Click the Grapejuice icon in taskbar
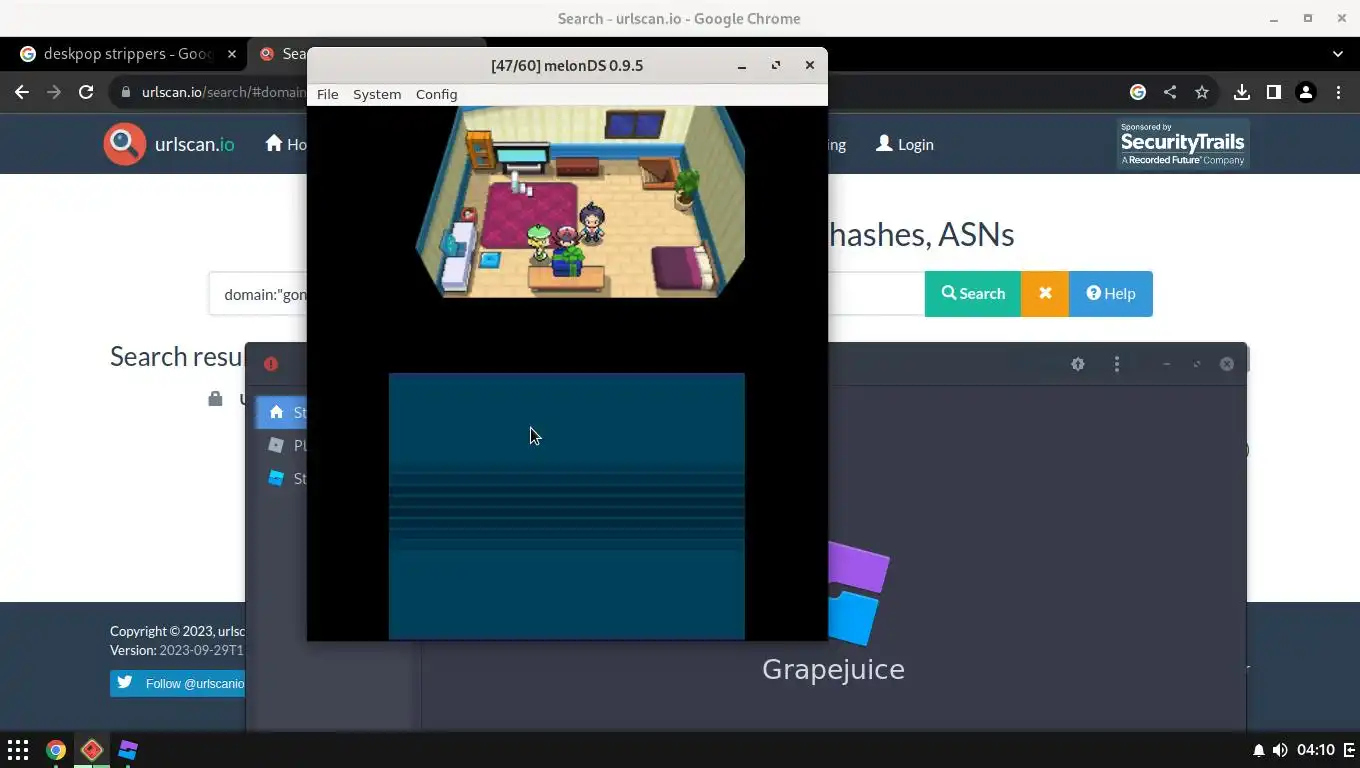This screenshot has height=768, width=1360. pos(128,750)
